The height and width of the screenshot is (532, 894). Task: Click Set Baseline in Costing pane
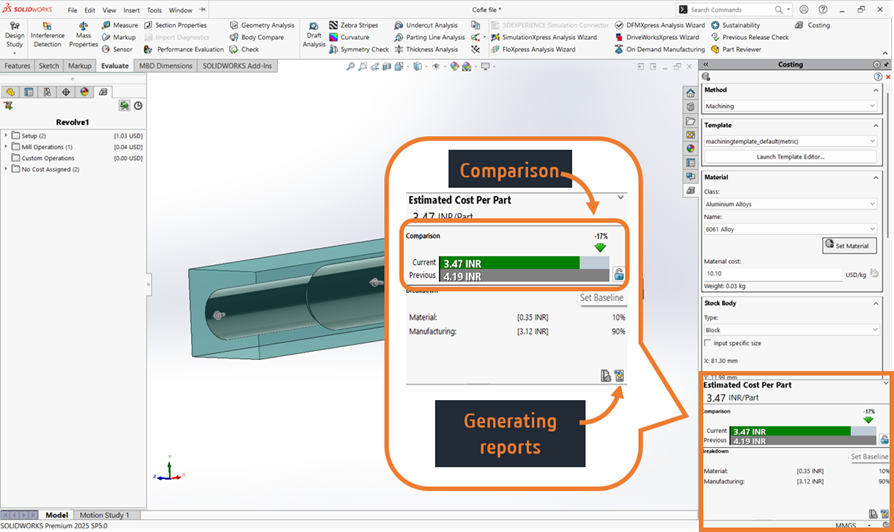click(869, 457)
